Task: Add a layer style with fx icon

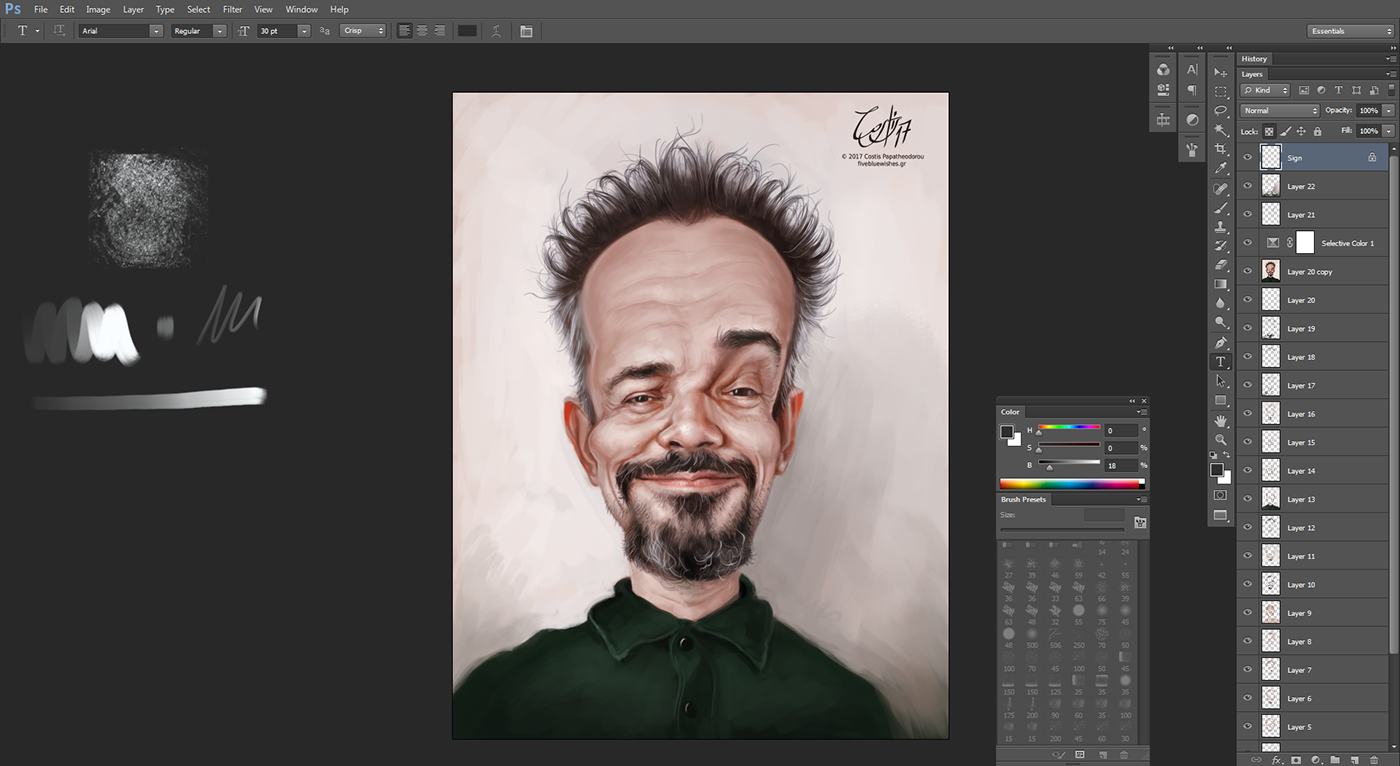Action: 1276,760
